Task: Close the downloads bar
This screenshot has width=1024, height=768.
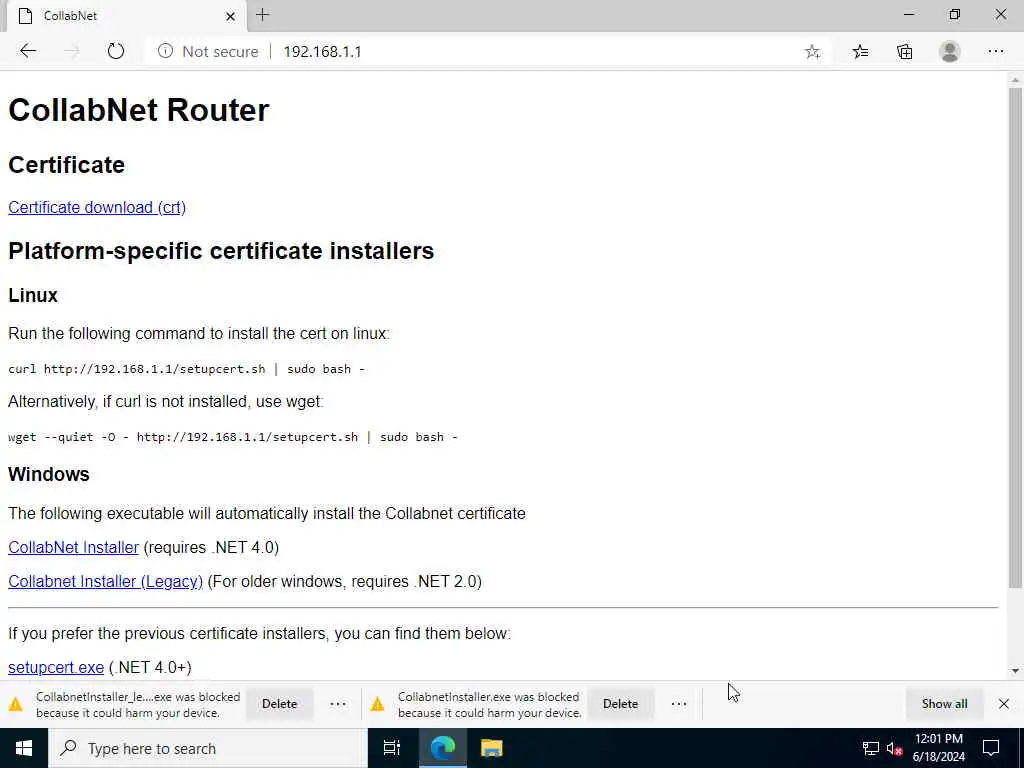Action: tap(1004, 704)
